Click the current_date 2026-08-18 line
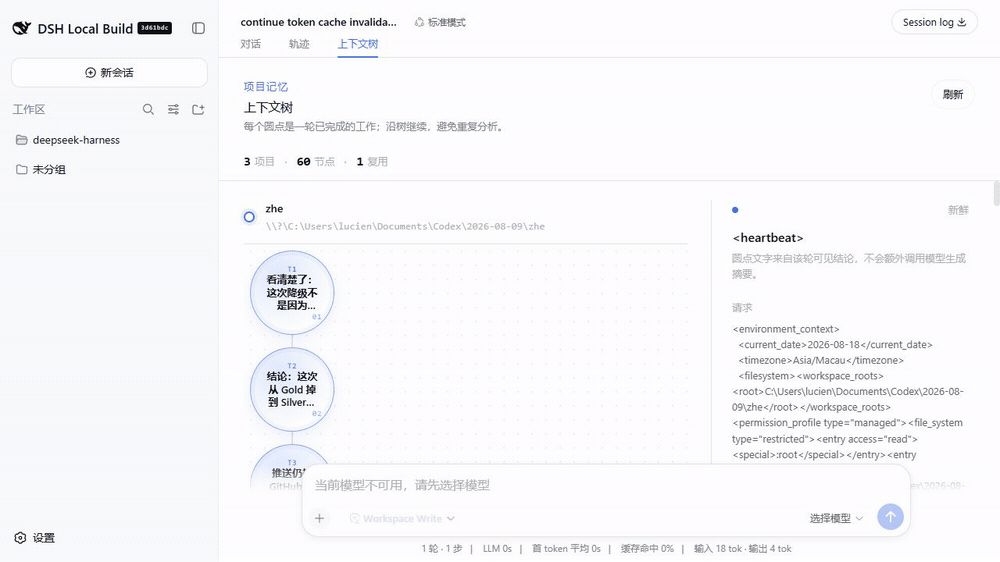This screenshot has height=562, width=1000. [835, 344]
